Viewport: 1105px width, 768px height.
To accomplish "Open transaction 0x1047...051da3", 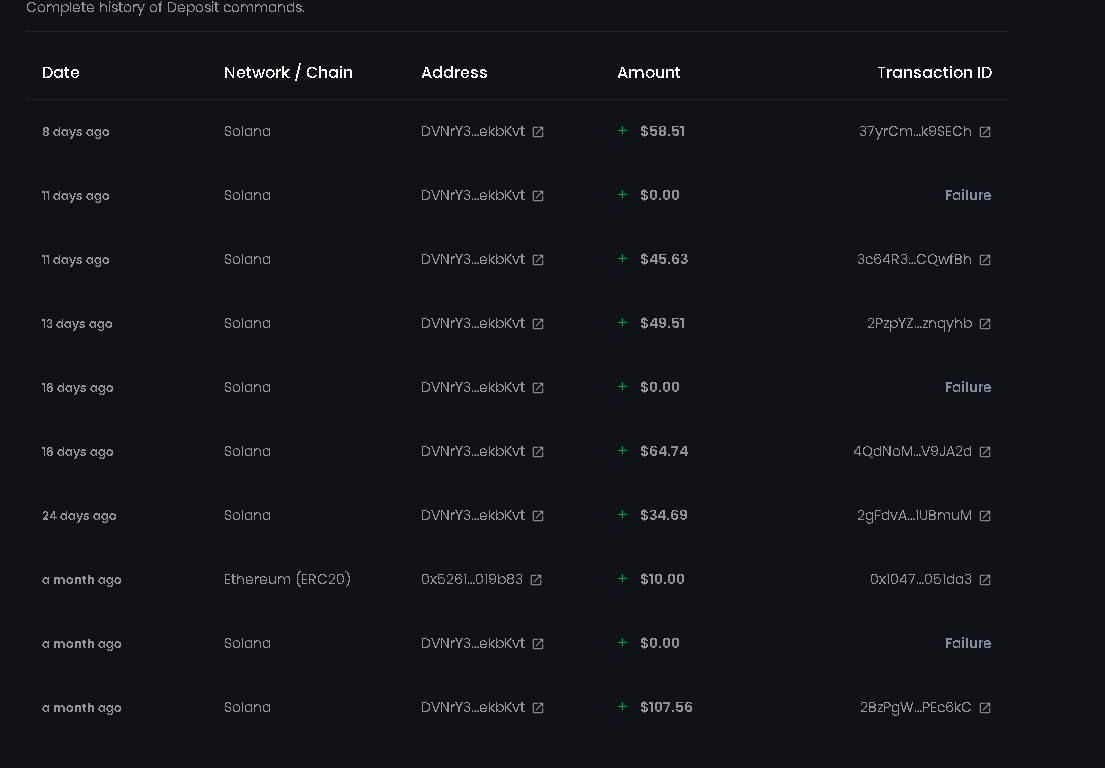I will tap(921, 579).
